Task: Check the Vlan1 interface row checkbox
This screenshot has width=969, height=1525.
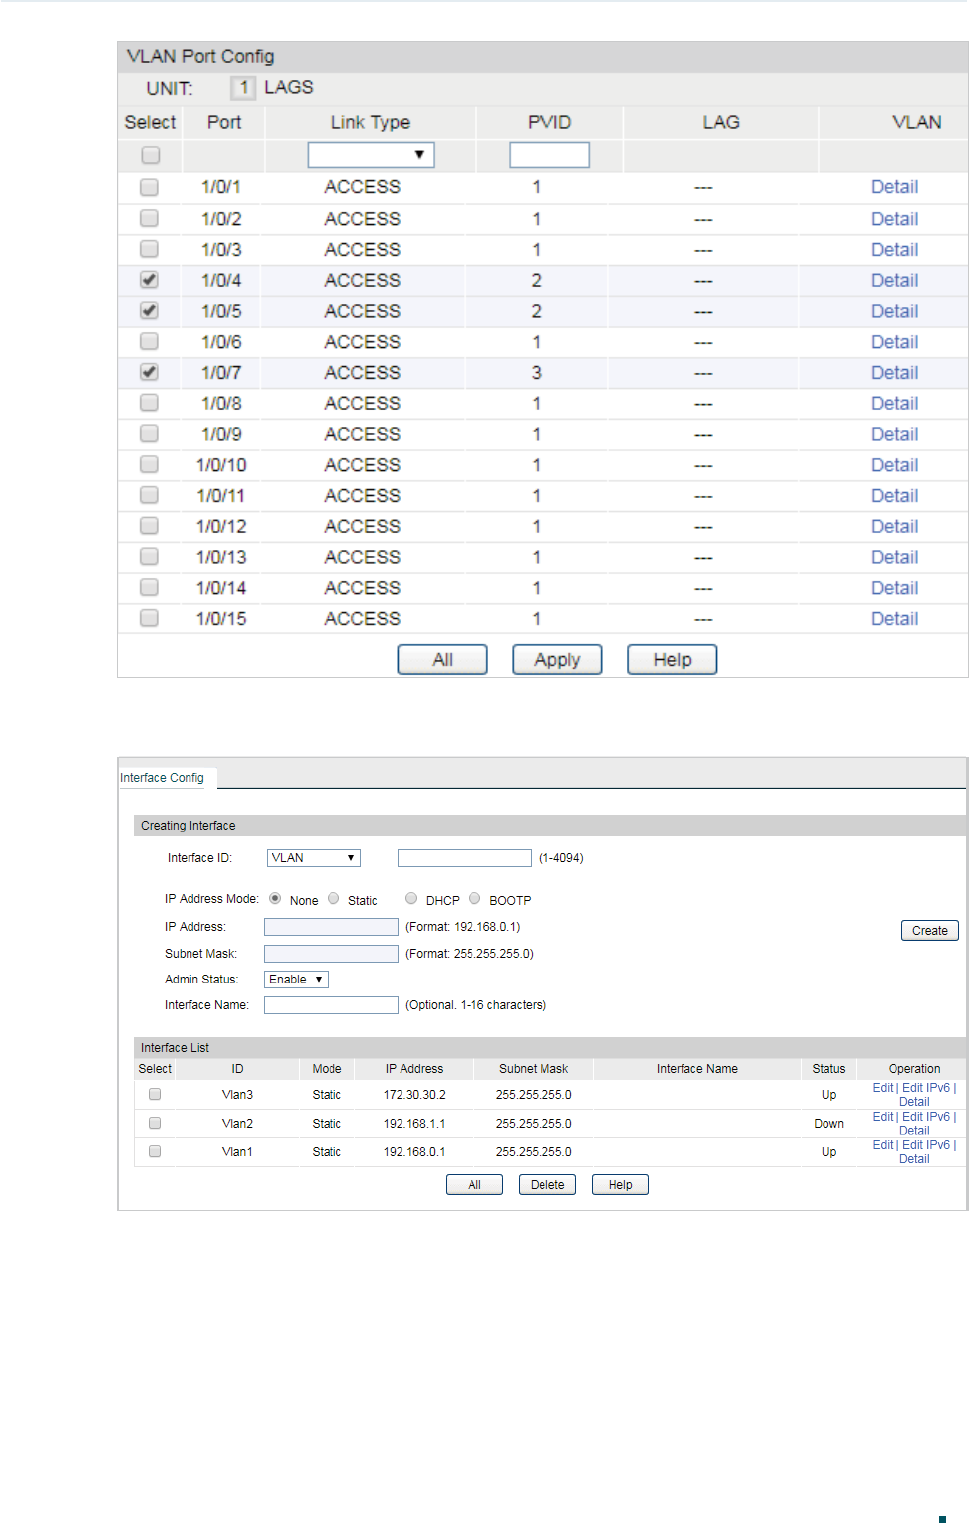Action: (155, 1151)
